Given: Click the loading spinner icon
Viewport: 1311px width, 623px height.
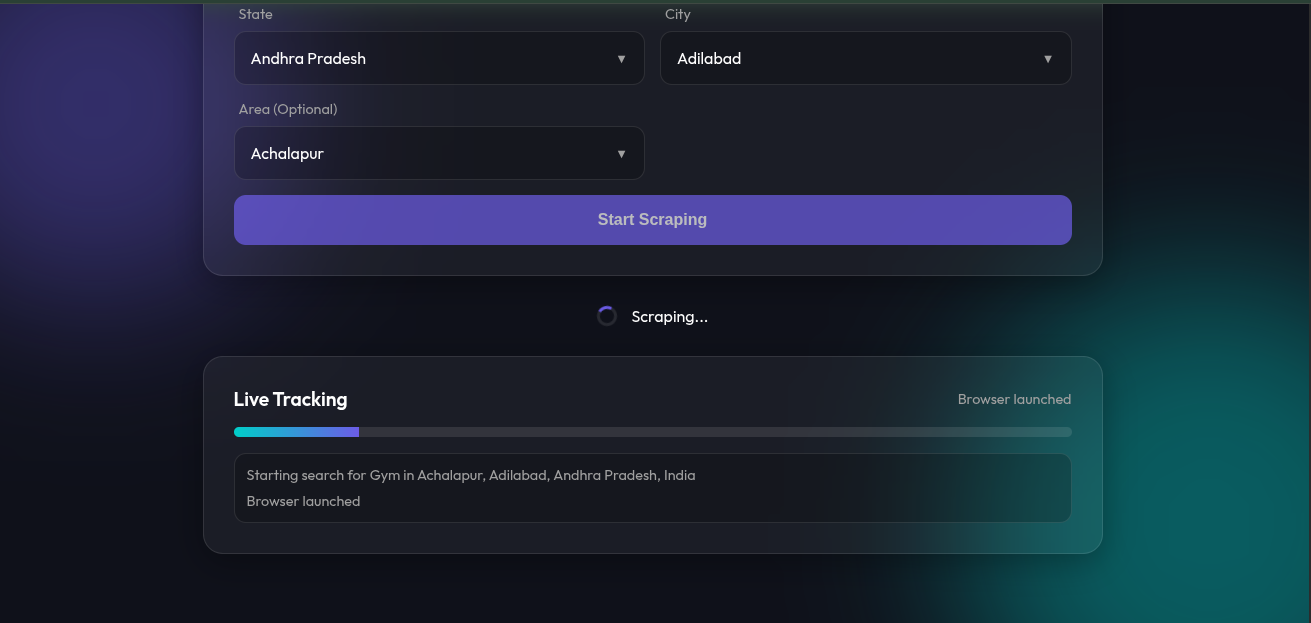Looking at the screenshot, I should 606,316.
